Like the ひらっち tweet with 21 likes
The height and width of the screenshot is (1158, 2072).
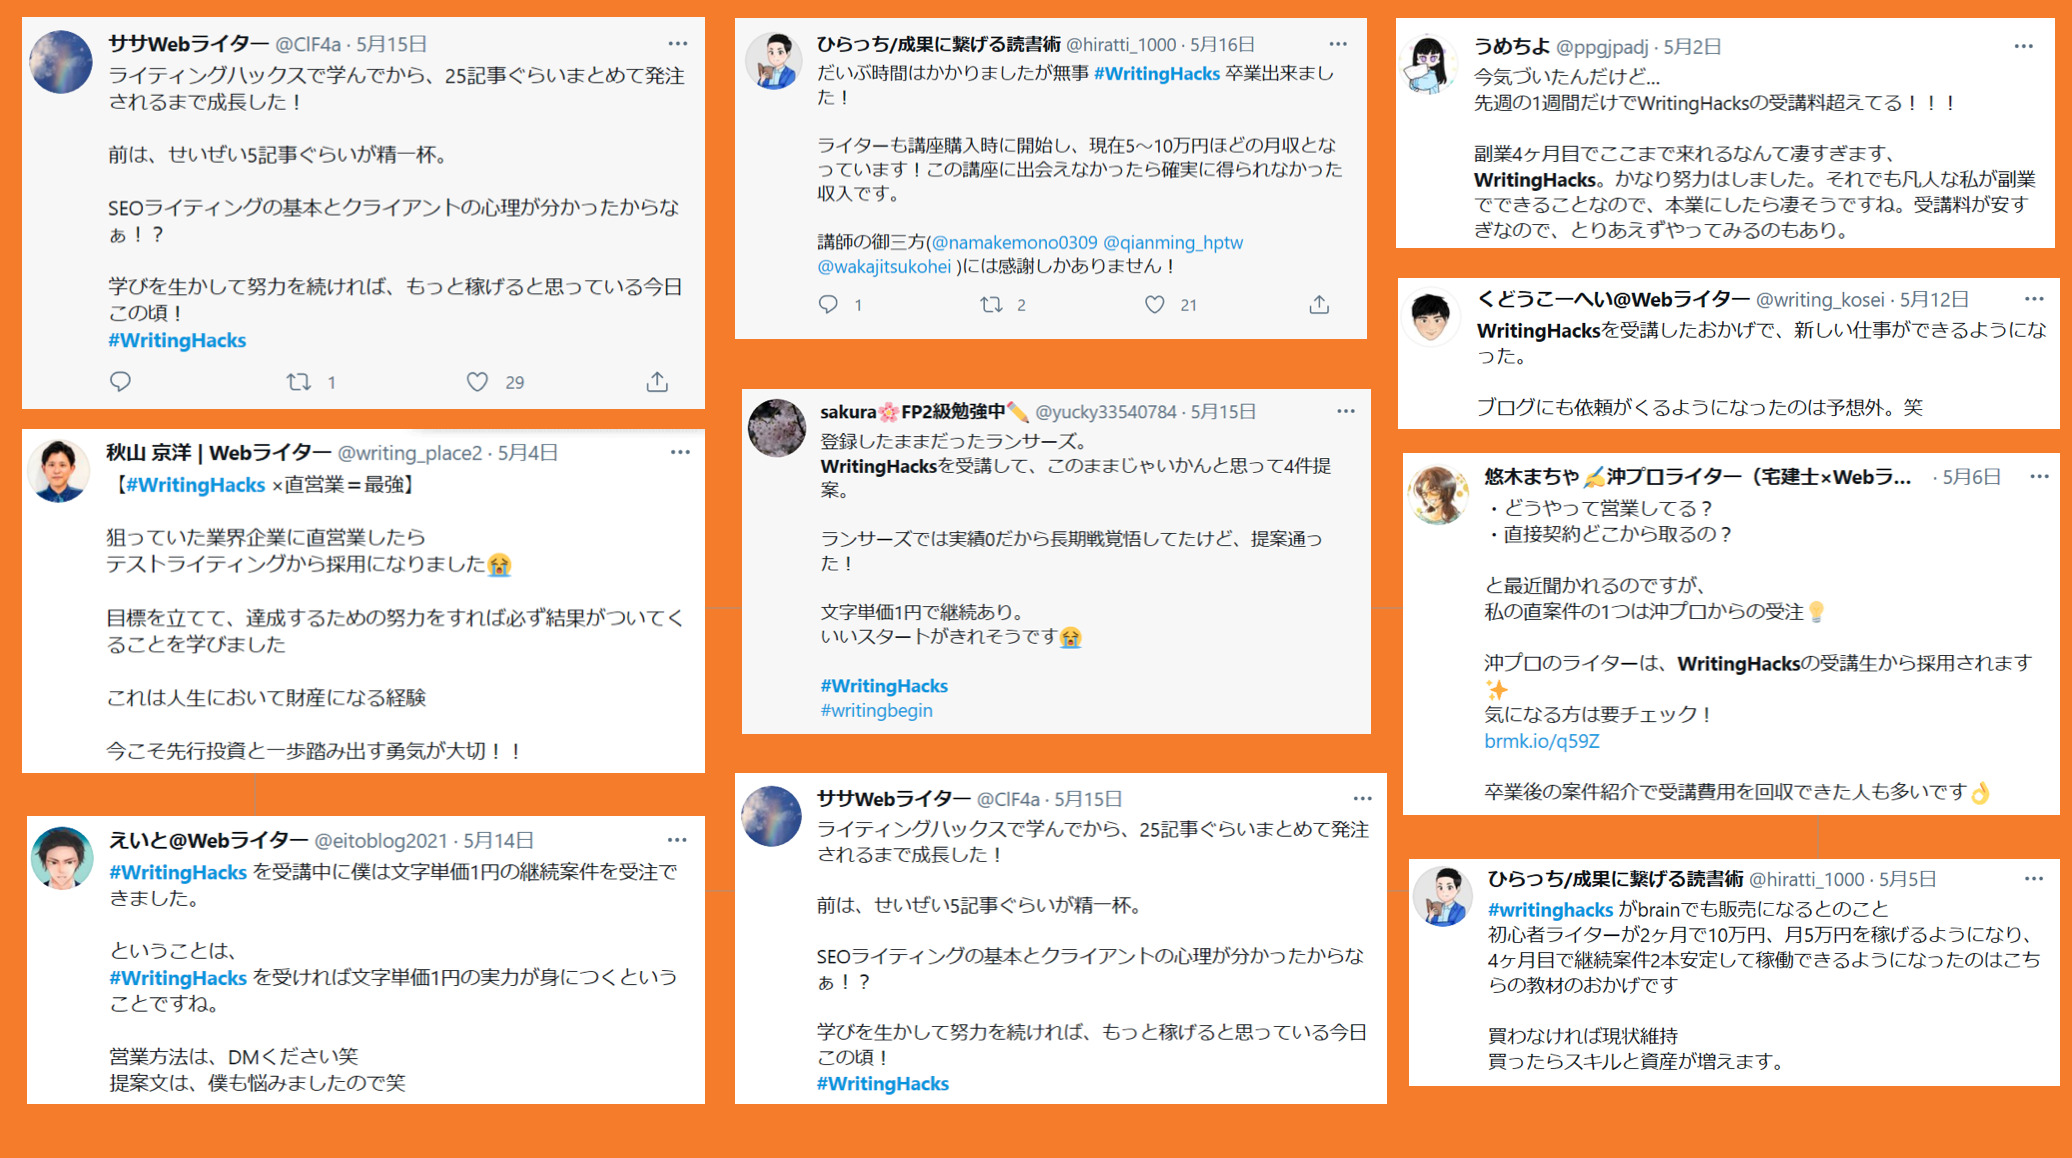click(1155, 305)
